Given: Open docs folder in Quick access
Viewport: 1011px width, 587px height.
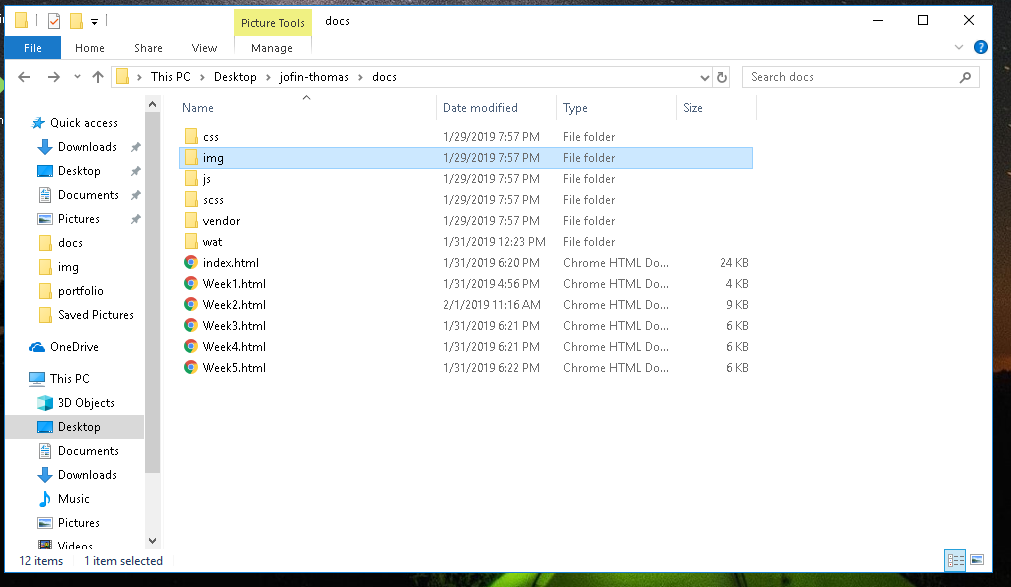Looking at the screenshot, I should (70, 243).
